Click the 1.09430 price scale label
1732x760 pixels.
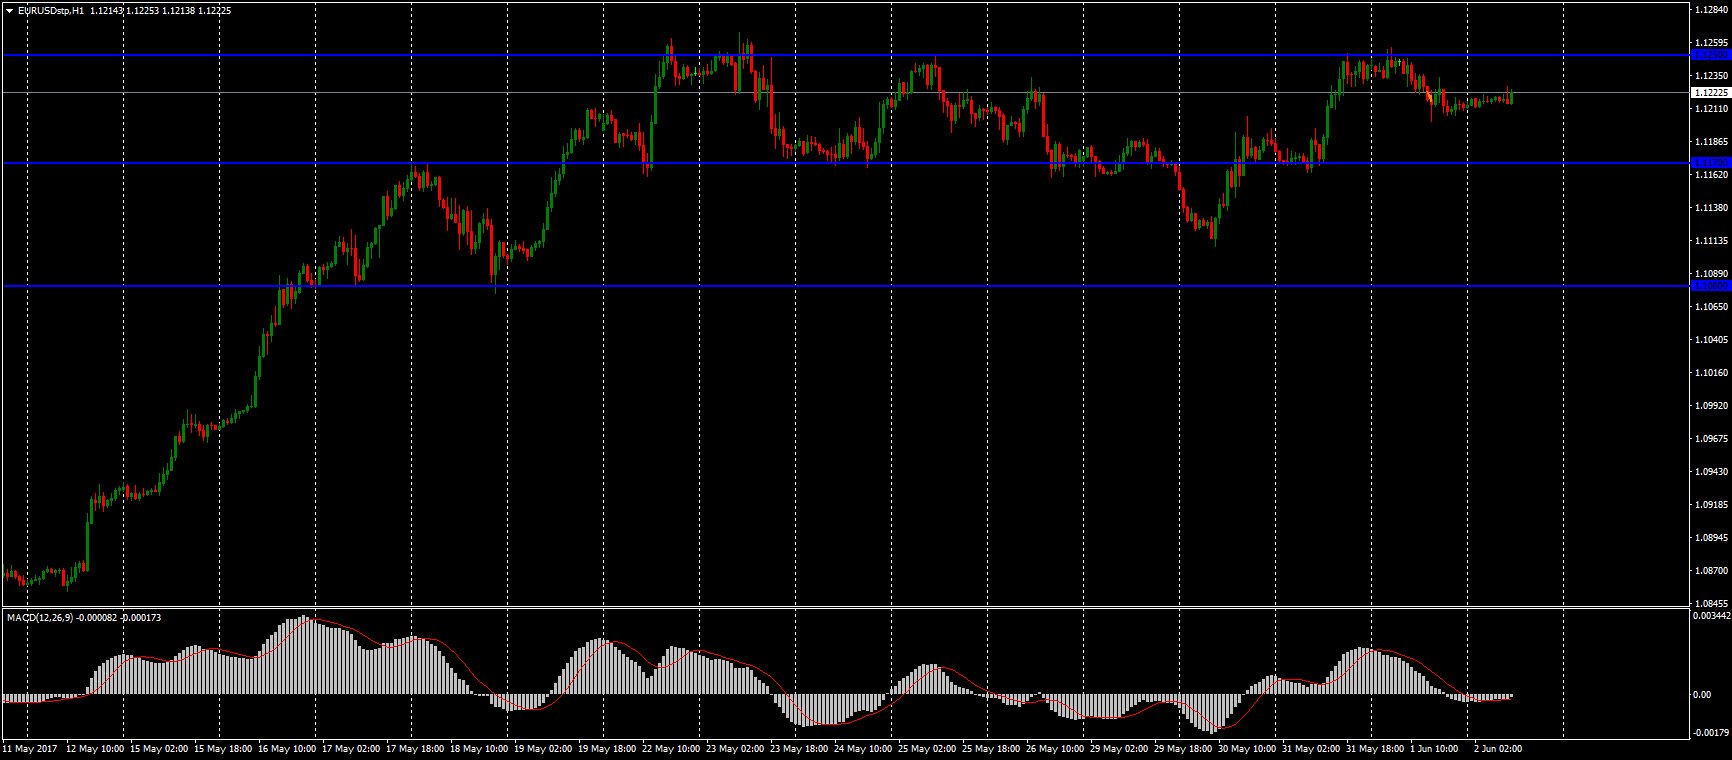point(1713,472)
